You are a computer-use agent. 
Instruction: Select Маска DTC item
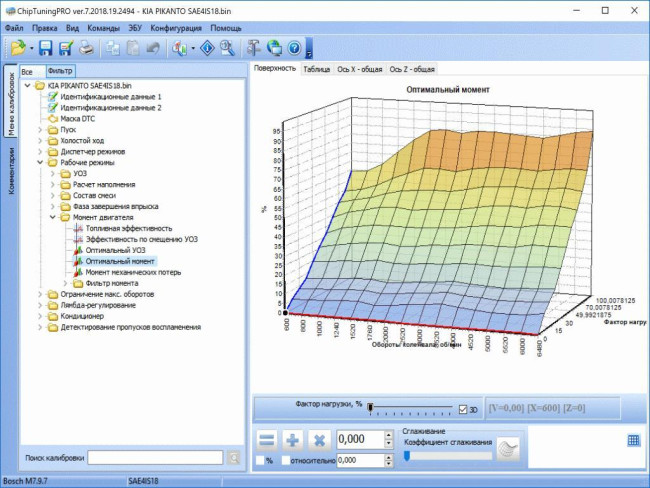[78, 119]
